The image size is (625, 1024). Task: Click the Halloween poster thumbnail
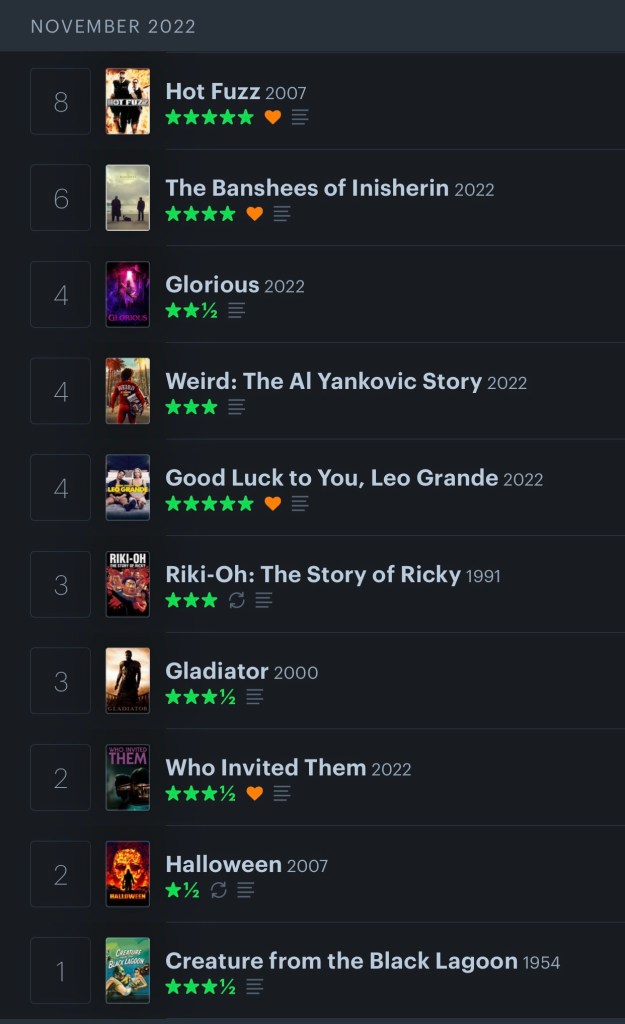point(128,873)
